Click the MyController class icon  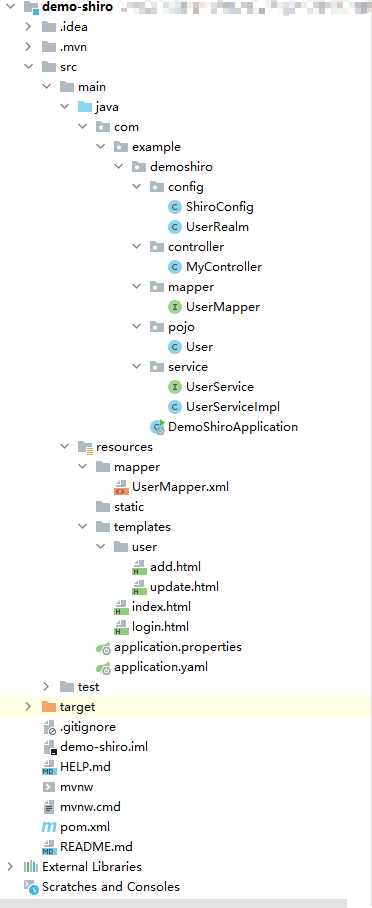174,267
